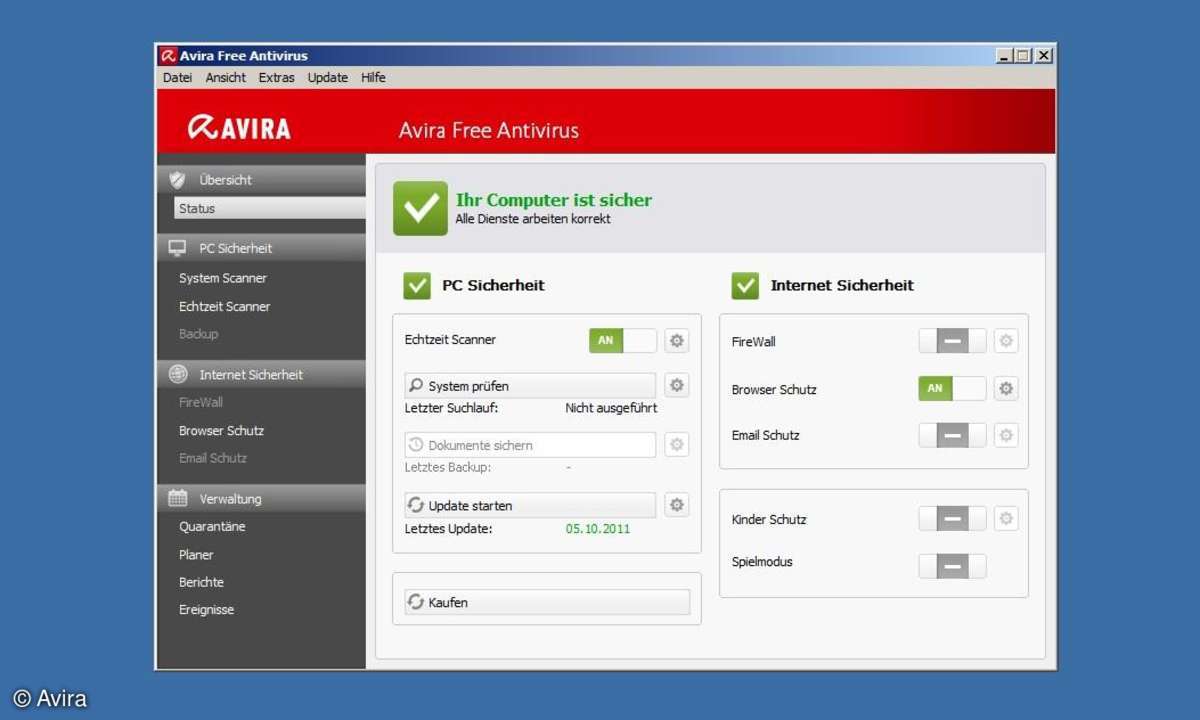The image size is (1200, 720).
Task: Select FireWall in the sidebar
Action: click(201, 402)
